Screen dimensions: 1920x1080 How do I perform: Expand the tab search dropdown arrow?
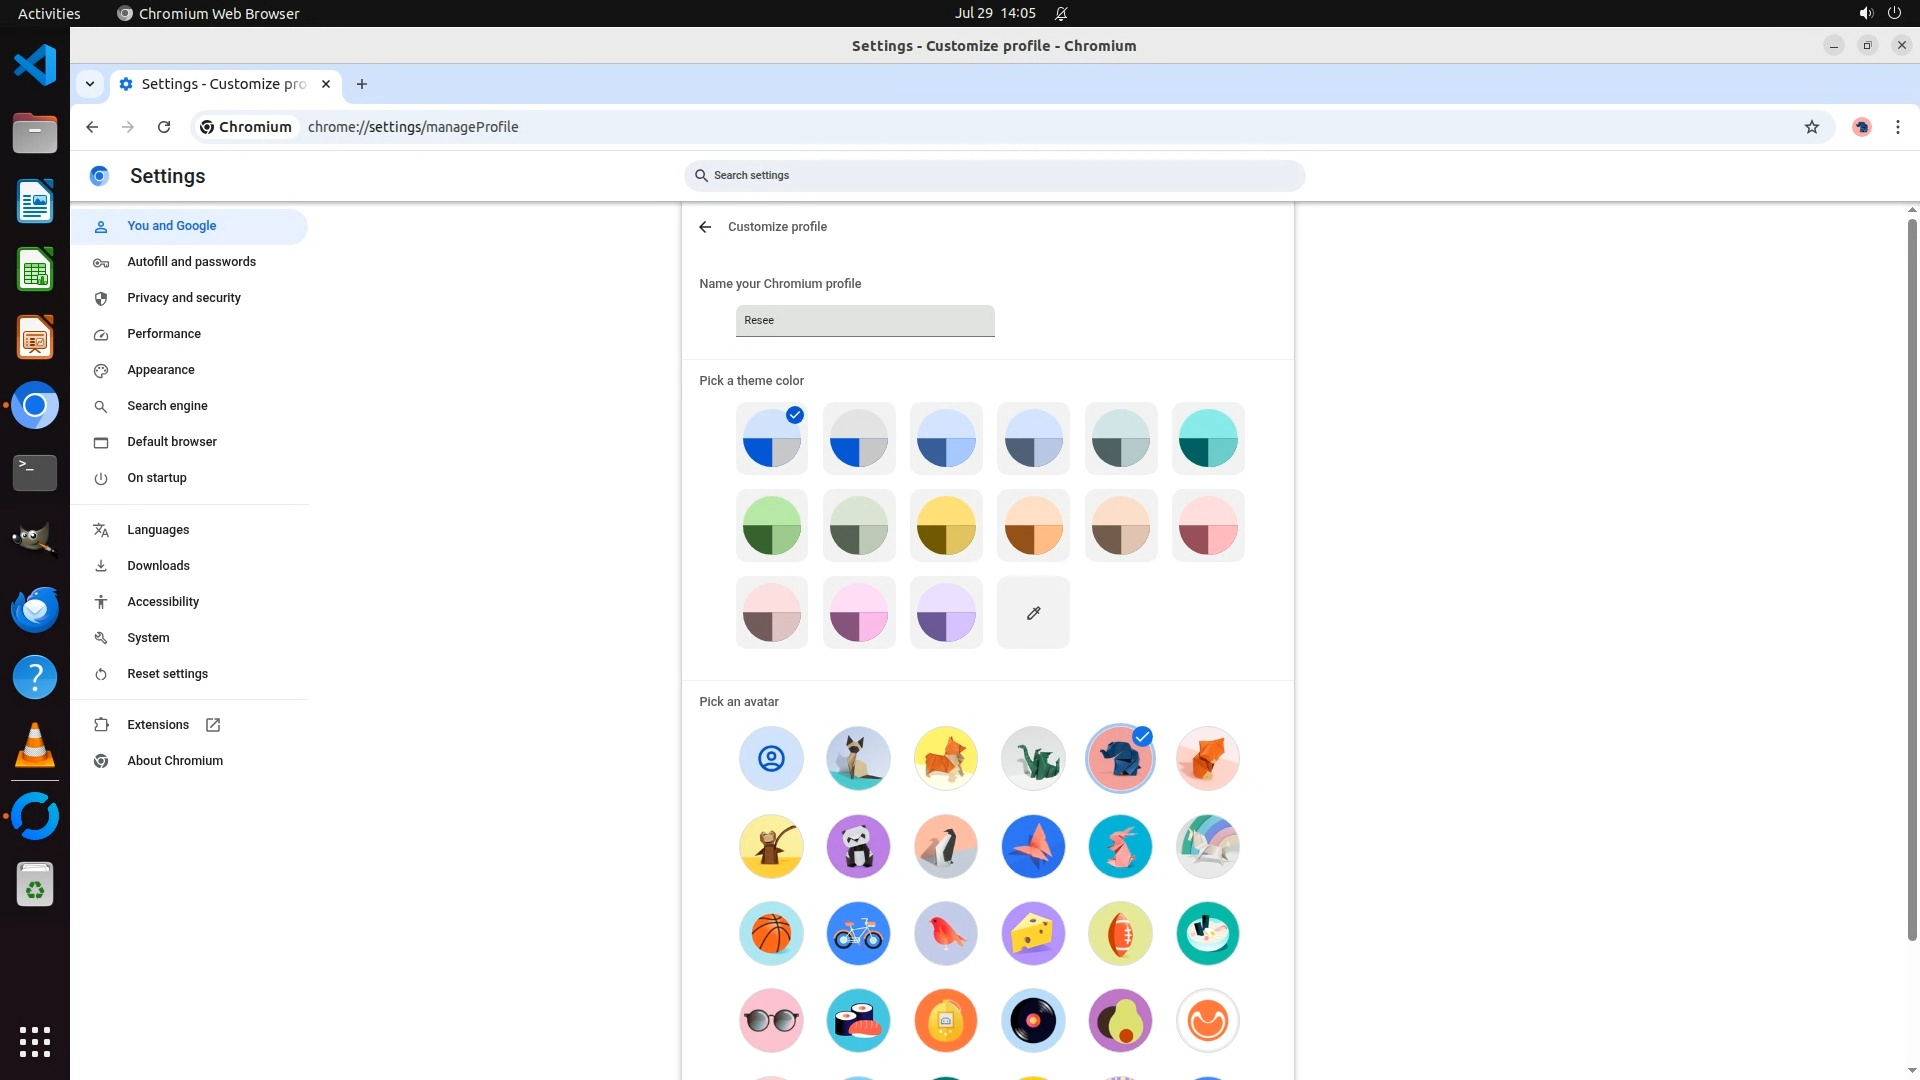click(90, 84)
